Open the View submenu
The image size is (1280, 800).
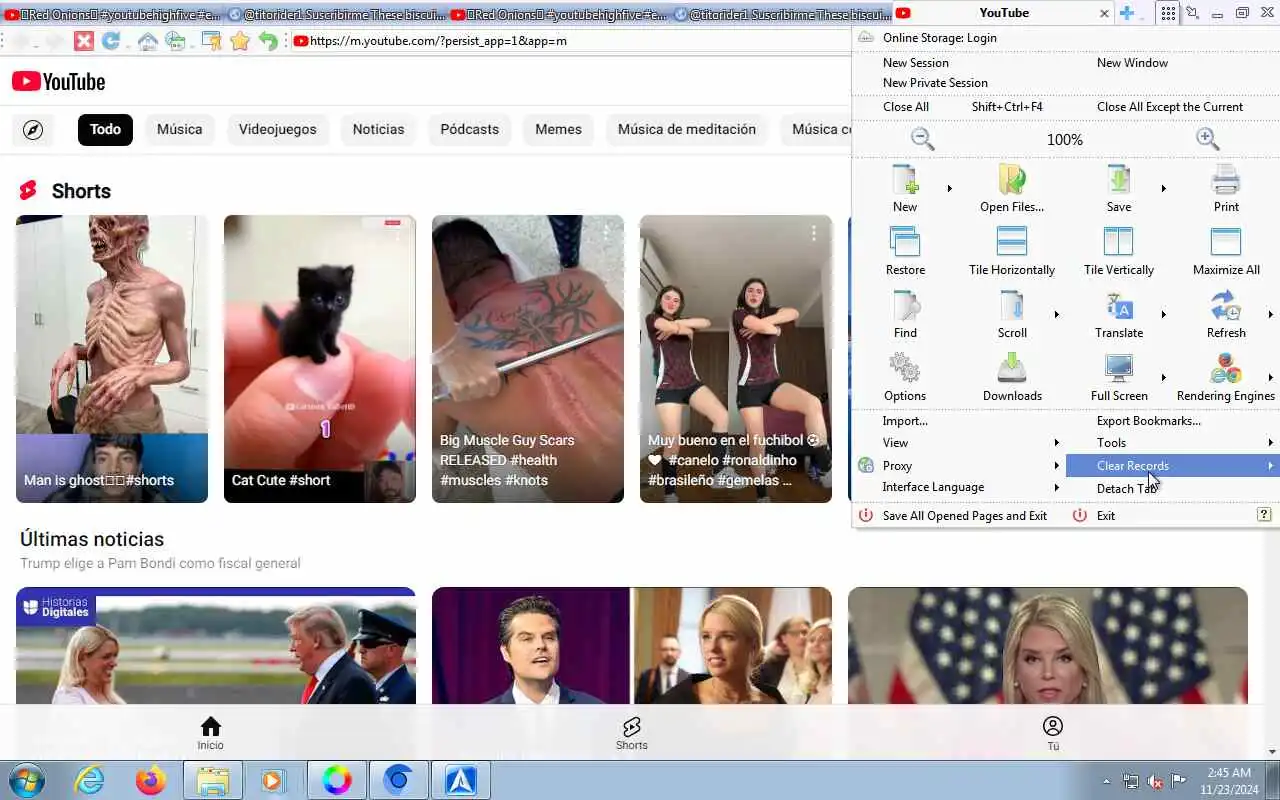pos(958,443)
